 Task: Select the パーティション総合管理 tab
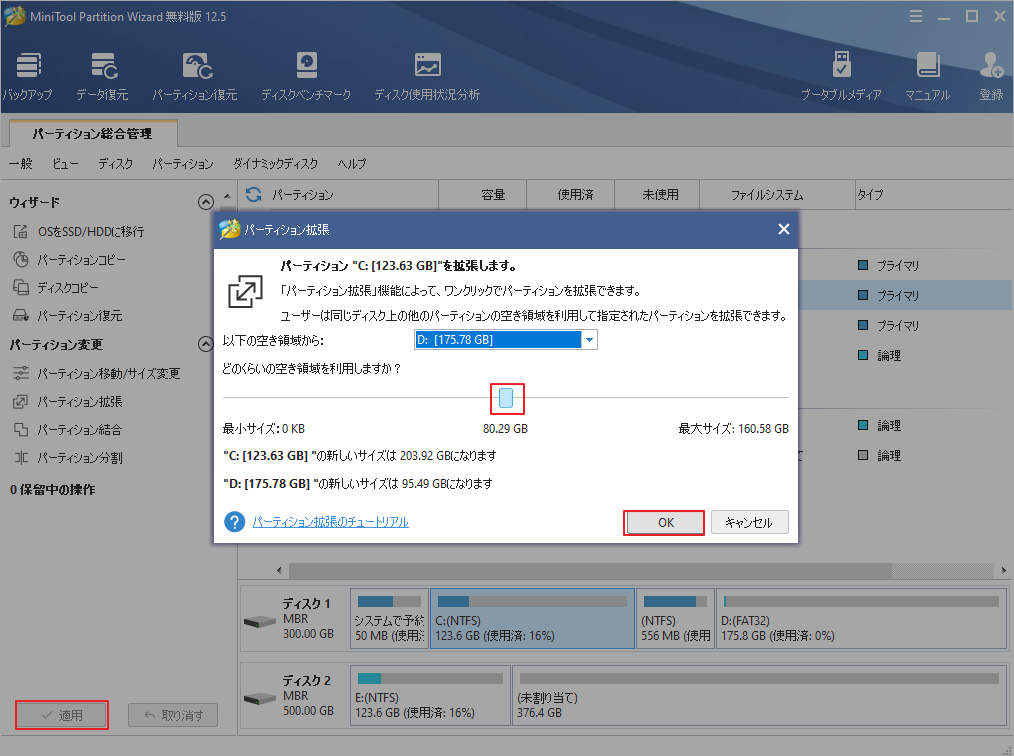pyautogui.click(x=93, y=133)
